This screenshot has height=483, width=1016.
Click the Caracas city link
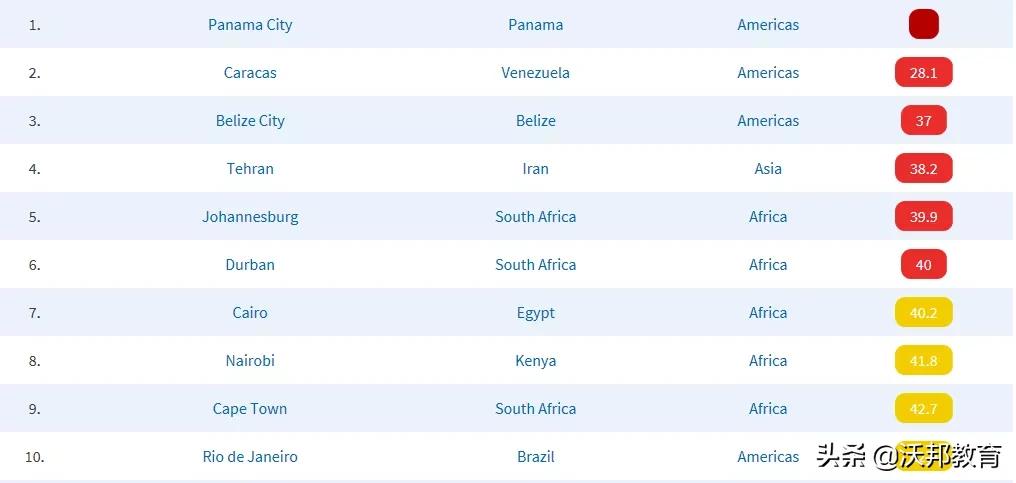tap(250, 73)
